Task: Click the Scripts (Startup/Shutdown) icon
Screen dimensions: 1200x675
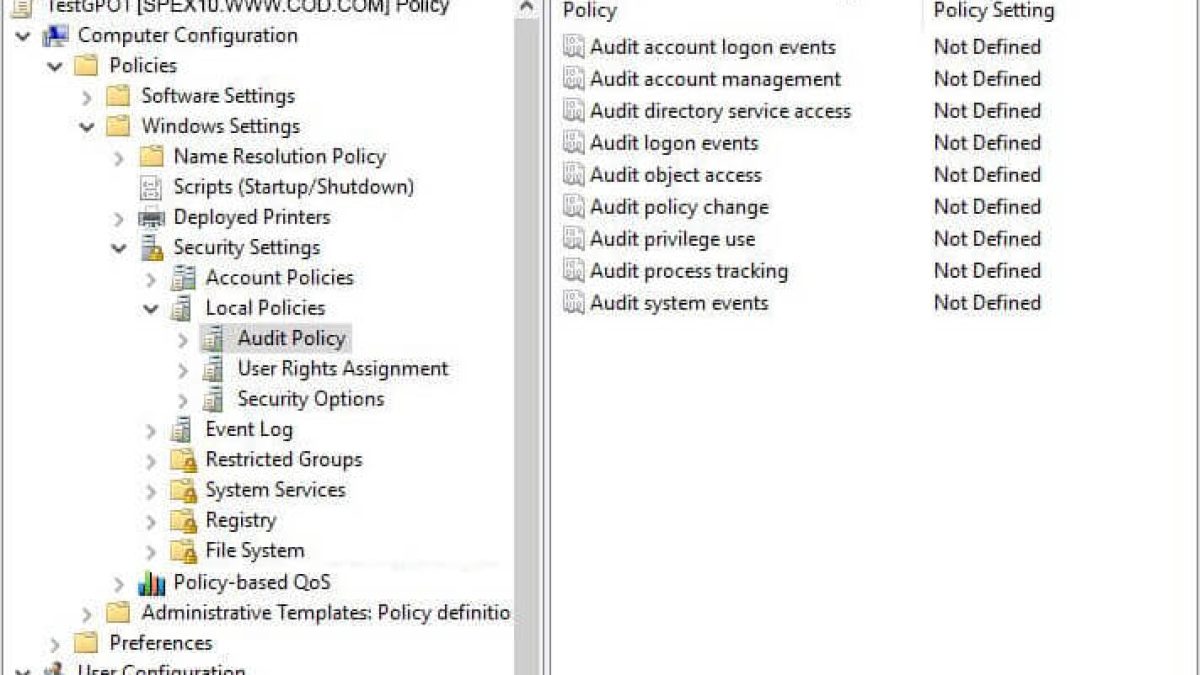Action: point(151,187)
